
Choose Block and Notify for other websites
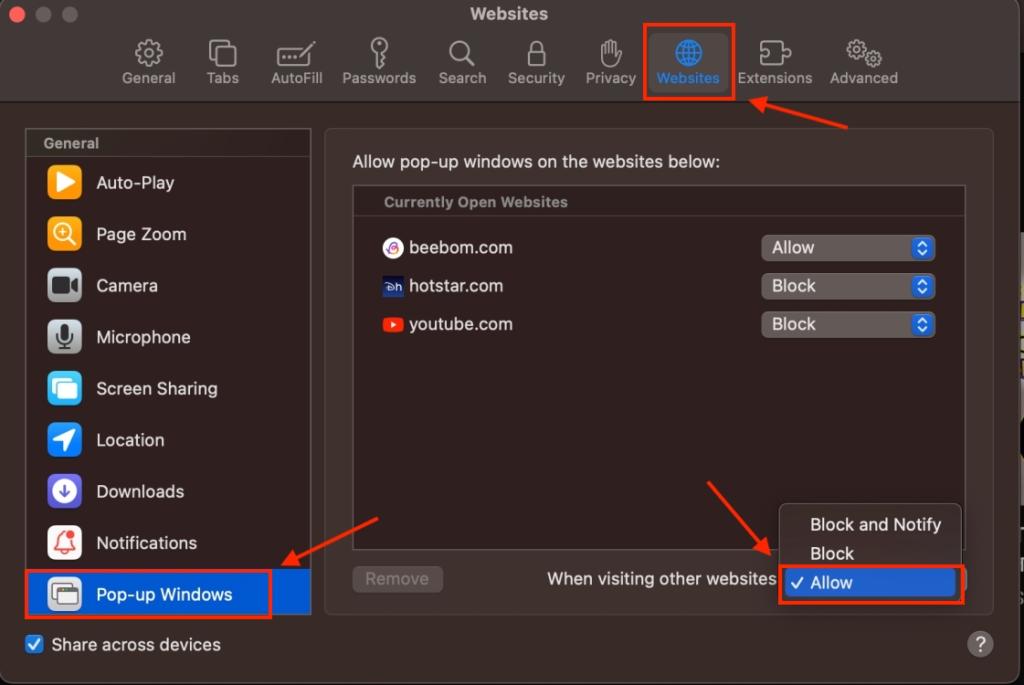click(874, 524)
